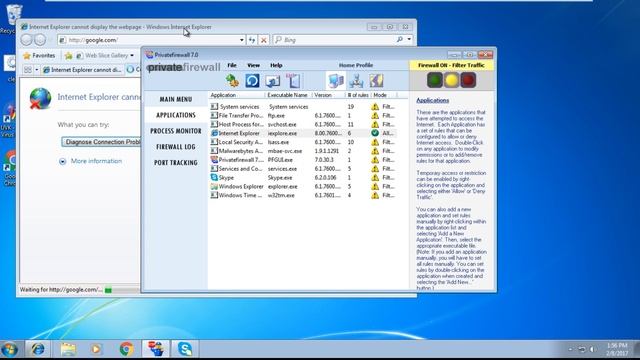This screenshot has width=640, height=360.
Task: Select the Malwarebytes mbae-svc.exe row
Action: coord(303,151)
